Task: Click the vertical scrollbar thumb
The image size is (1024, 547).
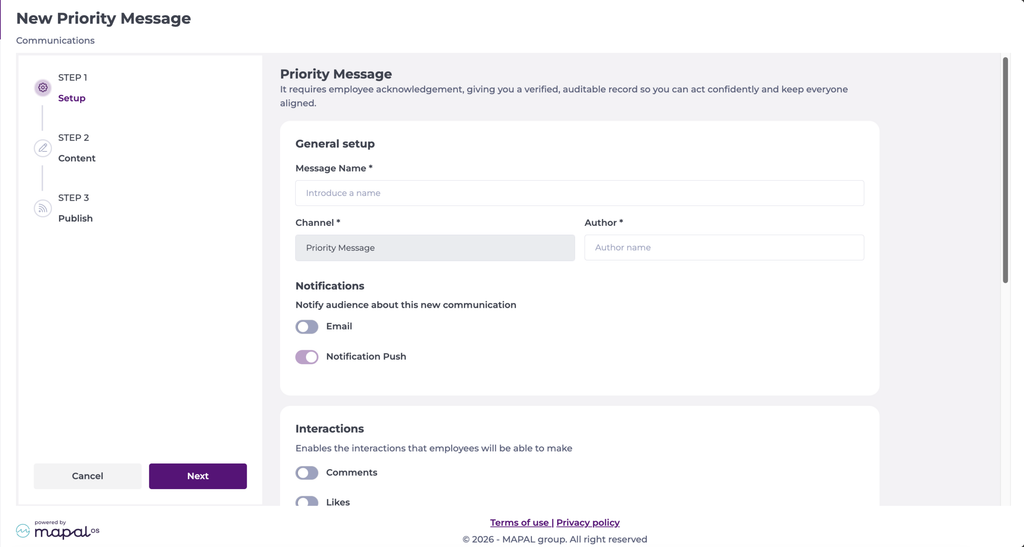Action: [1005, 170]
